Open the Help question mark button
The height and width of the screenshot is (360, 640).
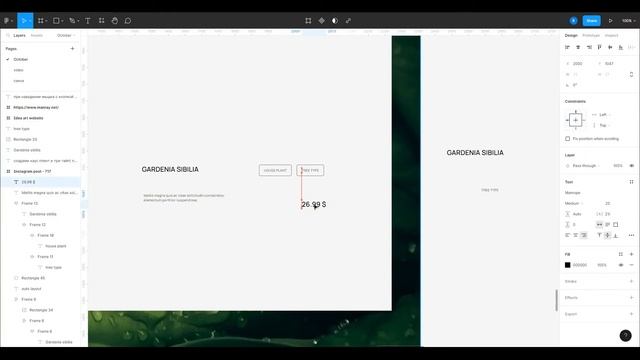625,336
